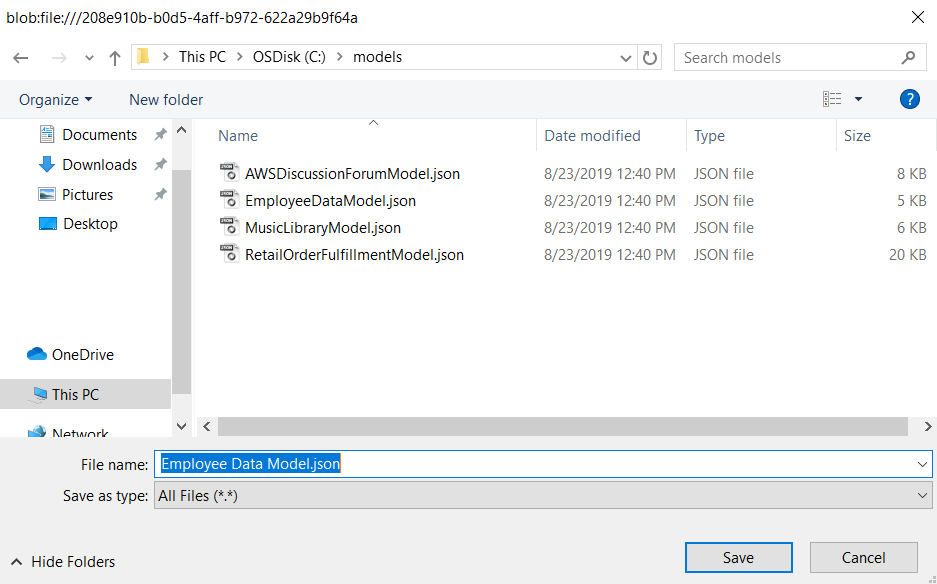This screenshot has height=584, width=937.
Task: Navigate up one folder level
Action: [114, 57]
